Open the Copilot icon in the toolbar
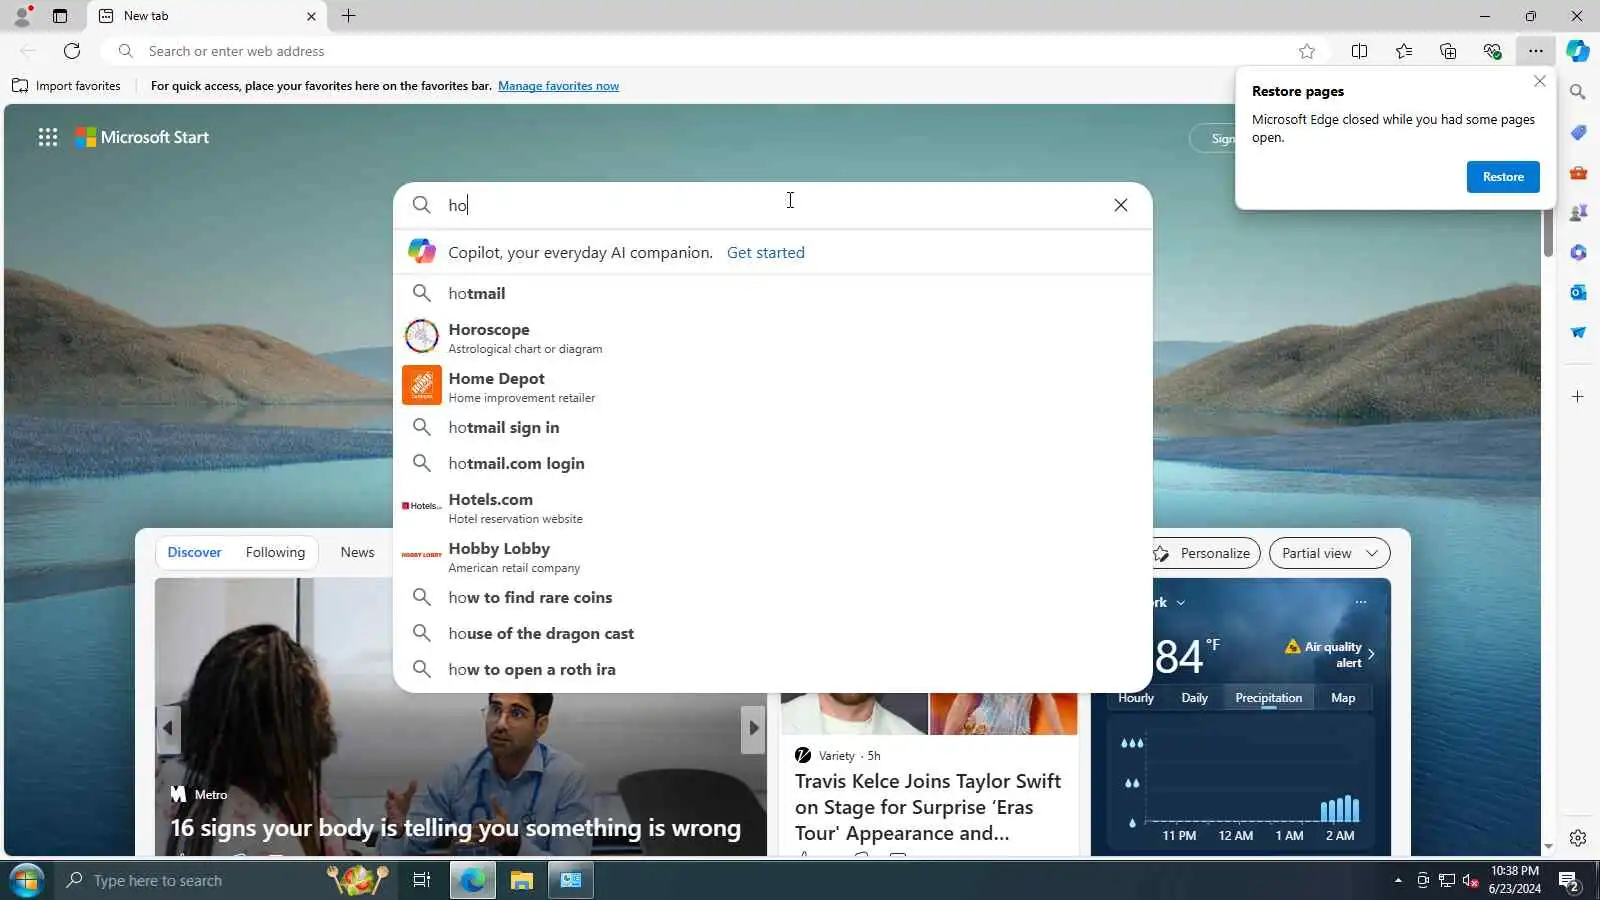 (x=1578, y=51)
